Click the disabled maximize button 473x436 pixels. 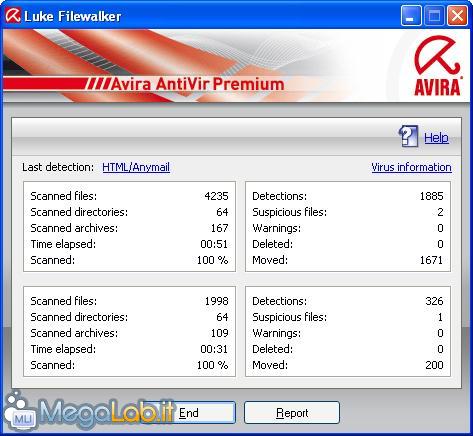[434, 16]
